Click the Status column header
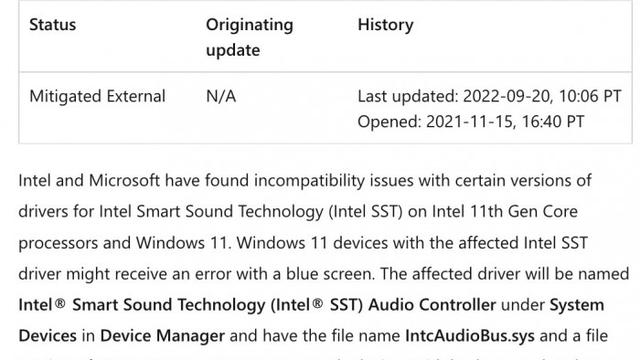 (53, 24)
